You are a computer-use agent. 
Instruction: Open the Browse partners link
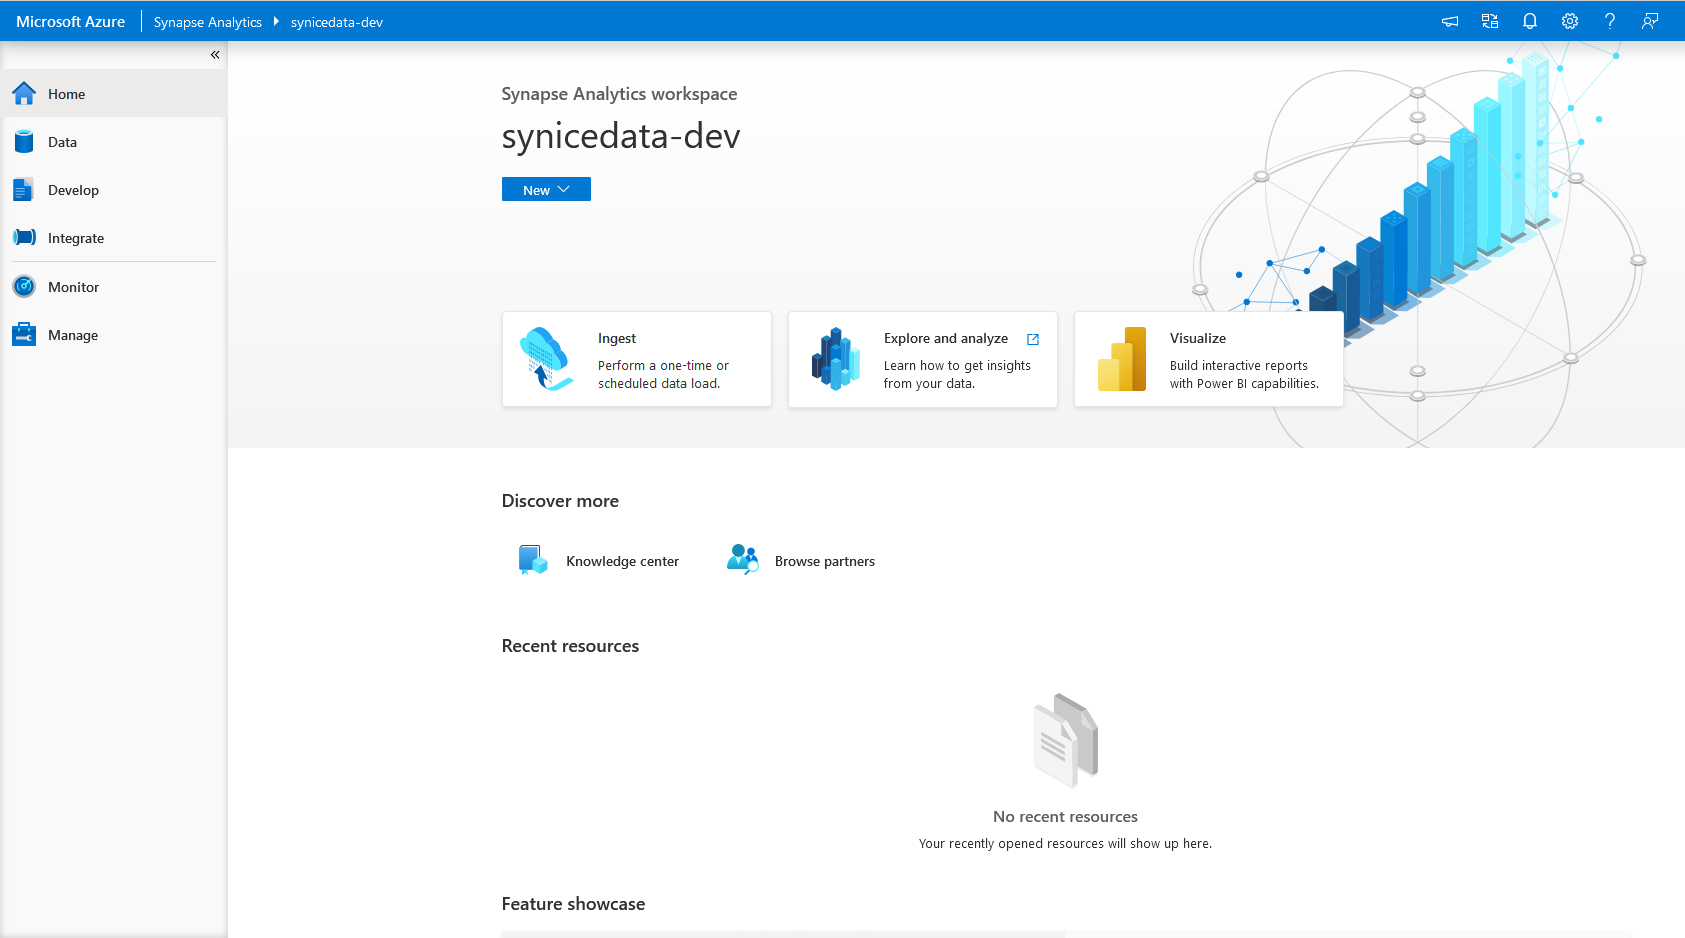825,561
